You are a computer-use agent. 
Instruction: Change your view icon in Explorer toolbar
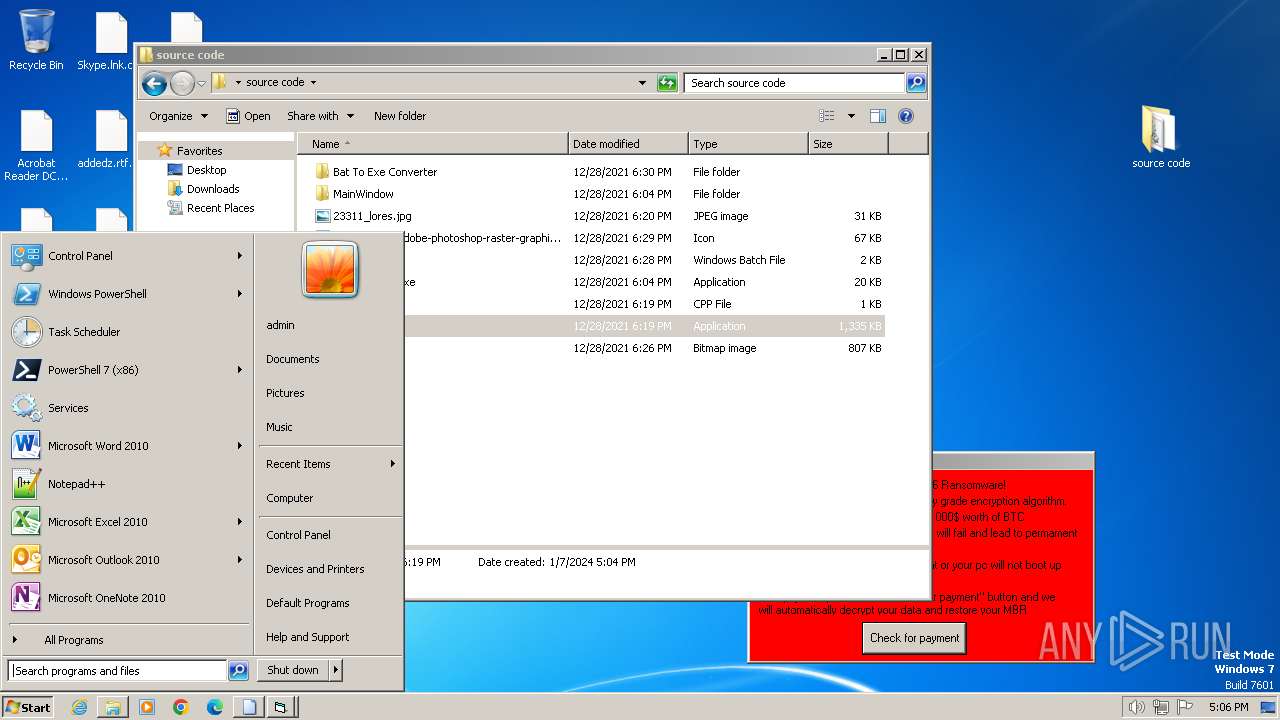click(x=827, y=116)
